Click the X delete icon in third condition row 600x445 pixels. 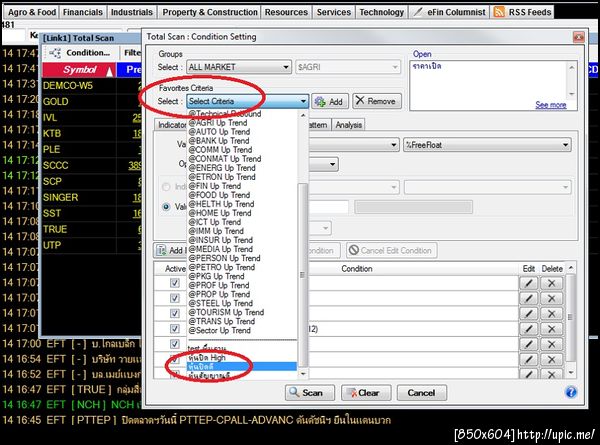[551, 314]
